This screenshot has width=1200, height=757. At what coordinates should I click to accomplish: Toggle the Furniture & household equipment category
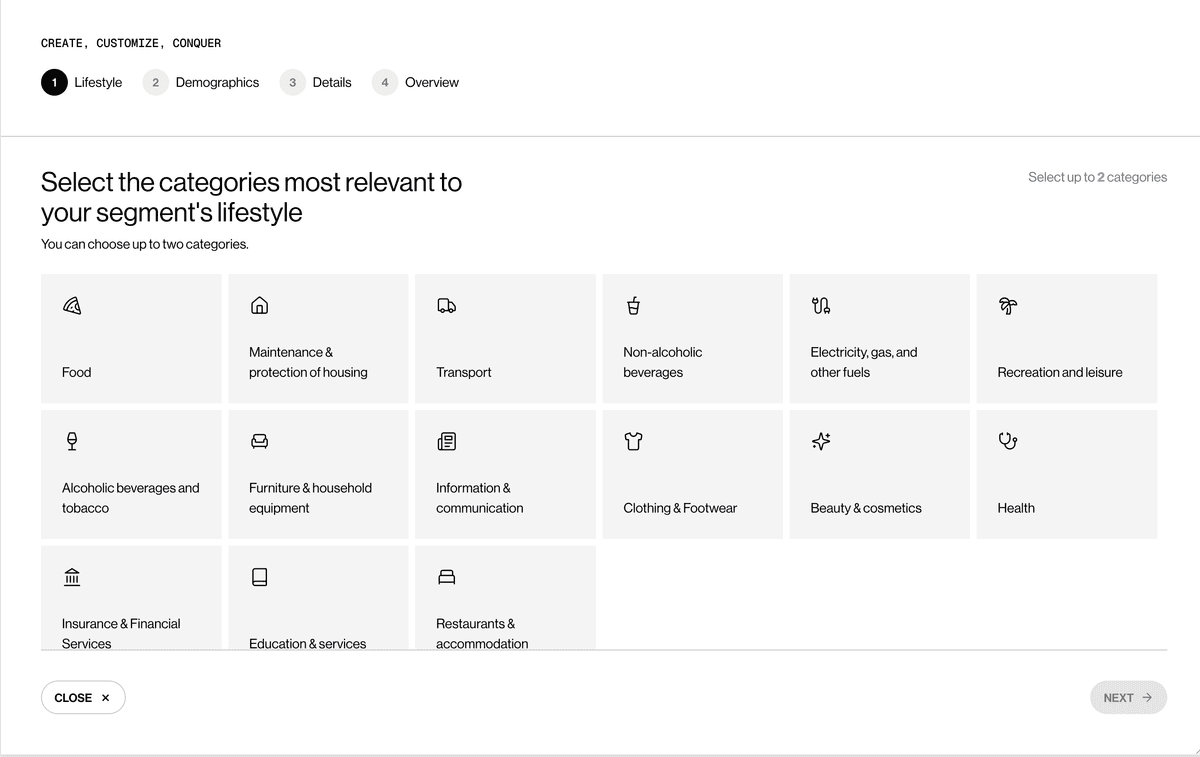318,475
